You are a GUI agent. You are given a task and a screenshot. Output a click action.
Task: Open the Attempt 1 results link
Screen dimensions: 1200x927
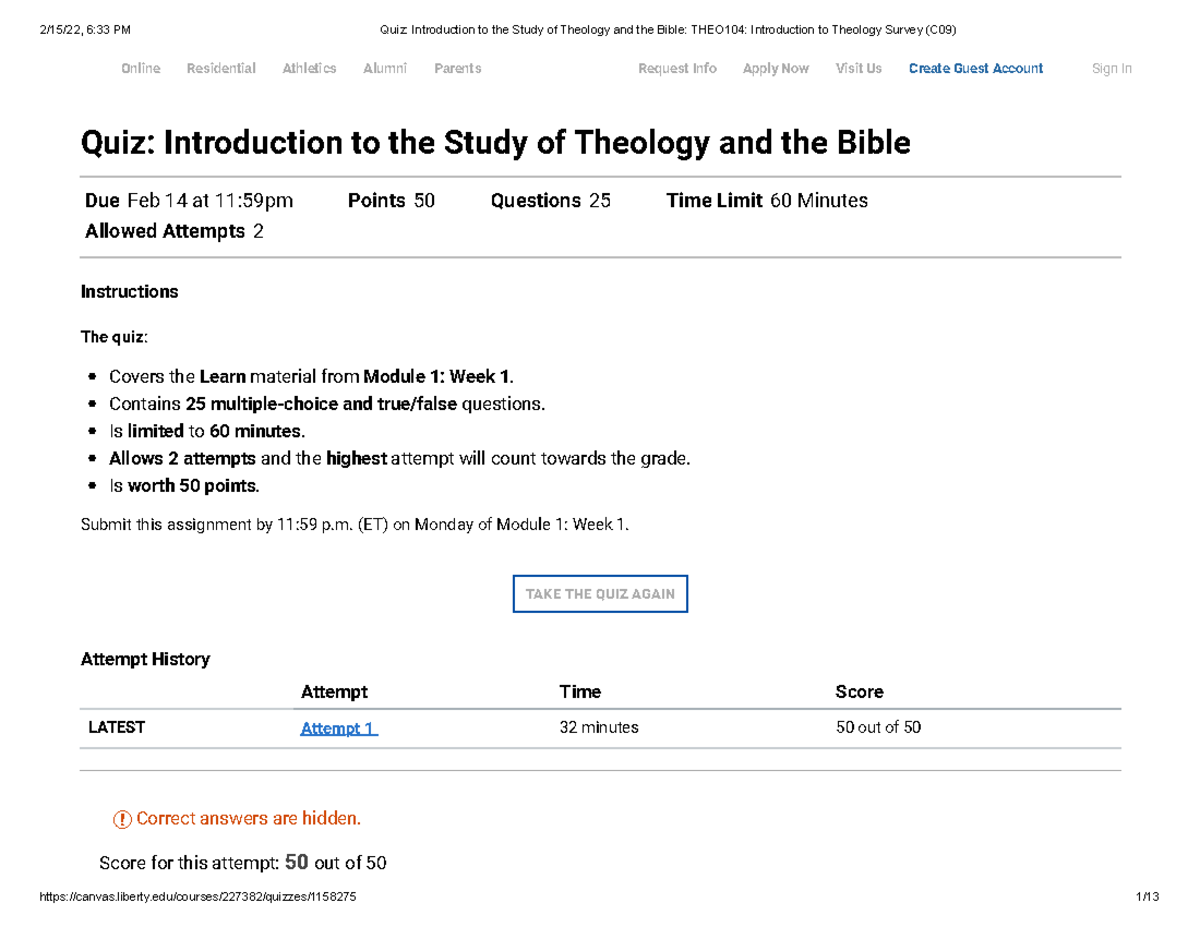click(x=336, y=728)
